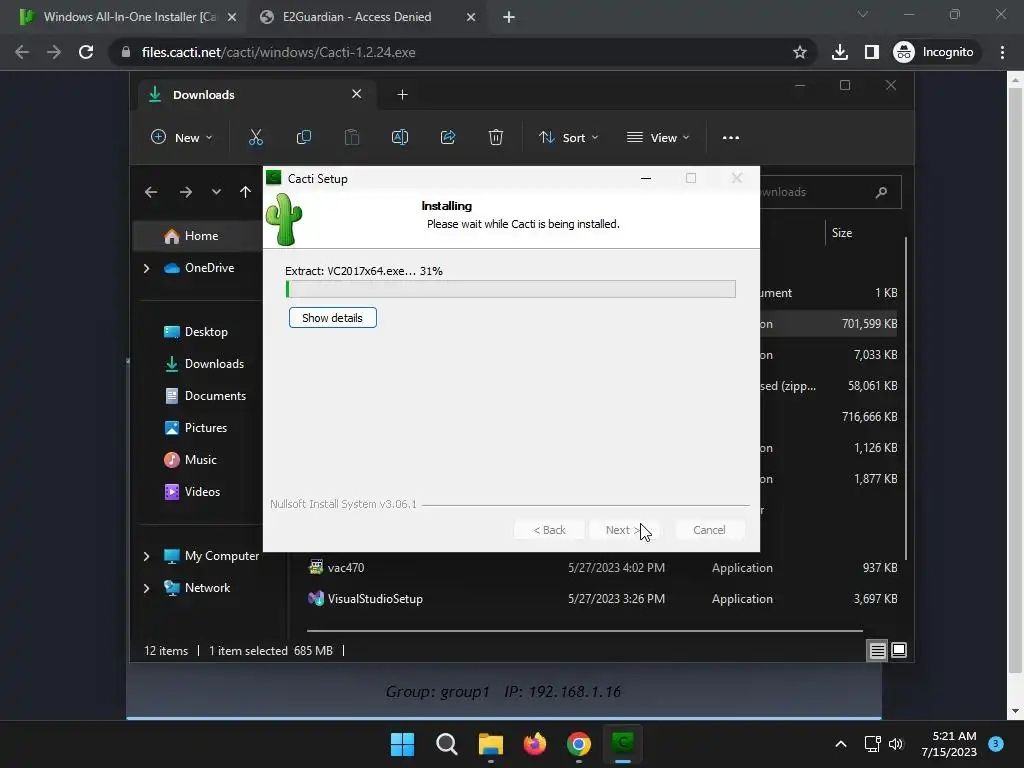This screenshot has width=1024, height=768.
Task: Click the Share icon in File Explorer toolbar
Action: tap(448, 137)
